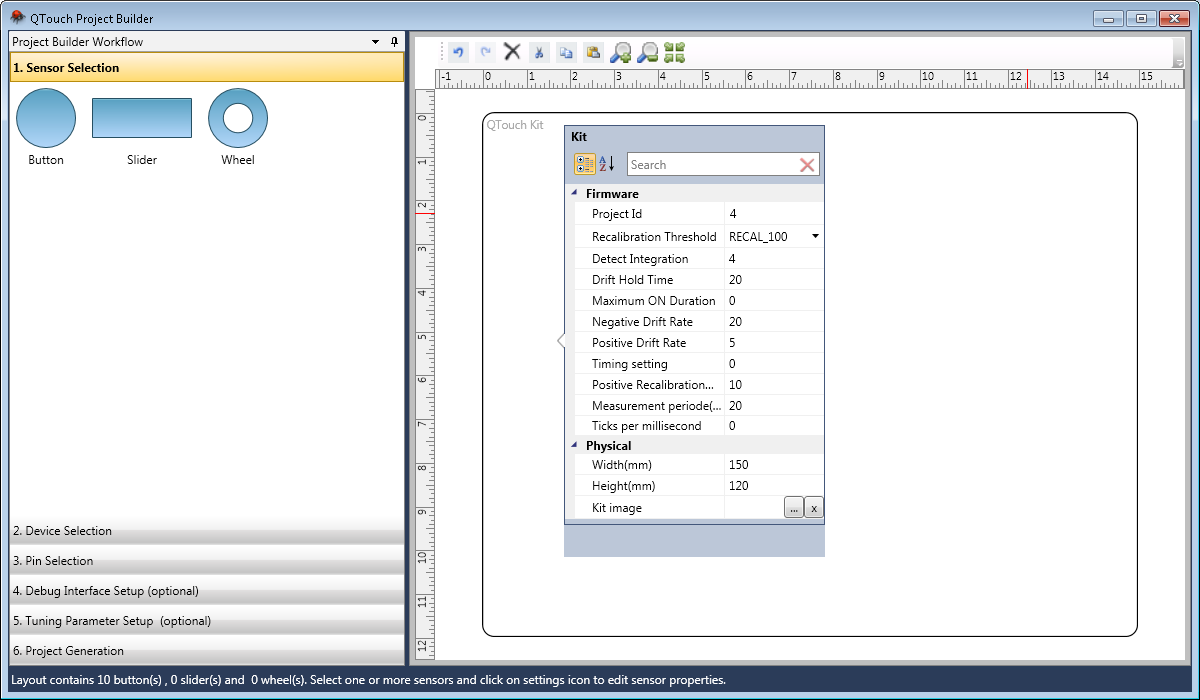Viewport: 1200px width, 700px height.
Task: Collapse the Firmware property group
Action: (x=574, y=194)
